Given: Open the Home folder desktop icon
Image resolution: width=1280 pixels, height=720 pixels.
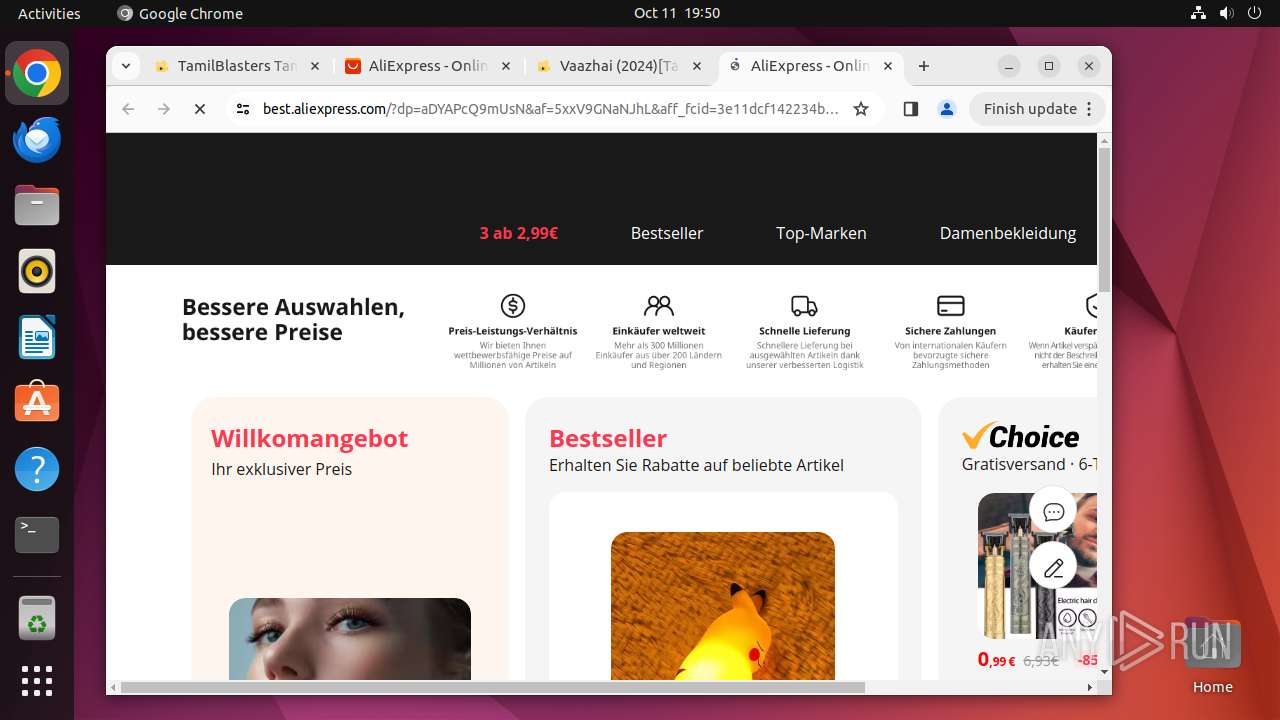Looking at the screenshot, I should [1212, 656].
